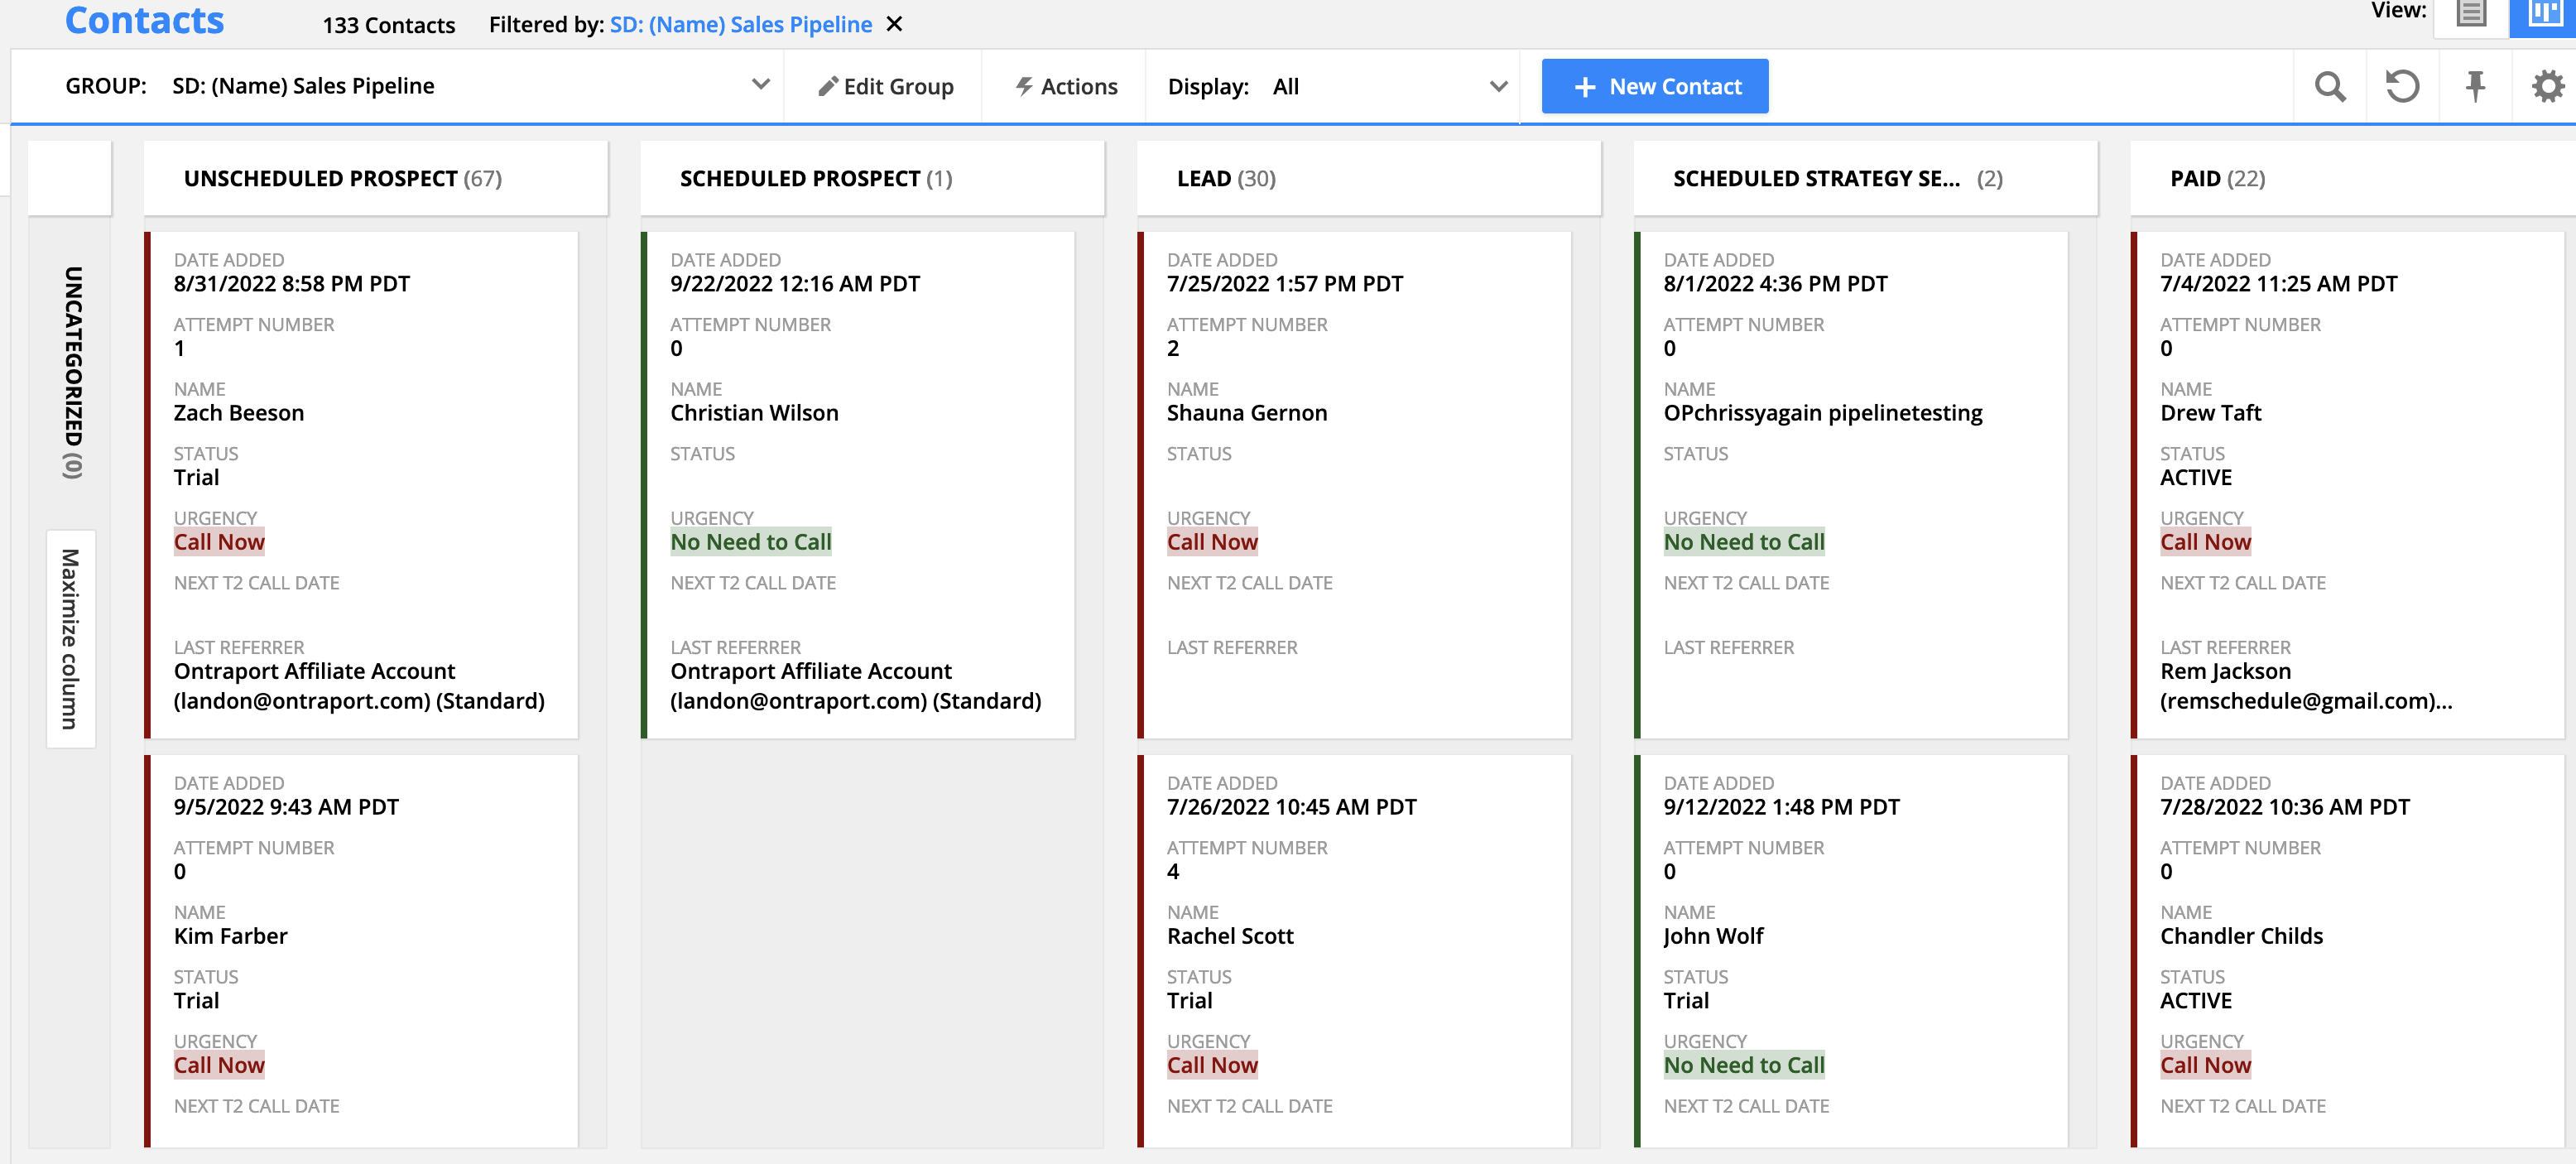Click No Need to Call on Christian Wilson
Screen dimensions: 2576x1164
pyautogui.click(x=750, y=542)
